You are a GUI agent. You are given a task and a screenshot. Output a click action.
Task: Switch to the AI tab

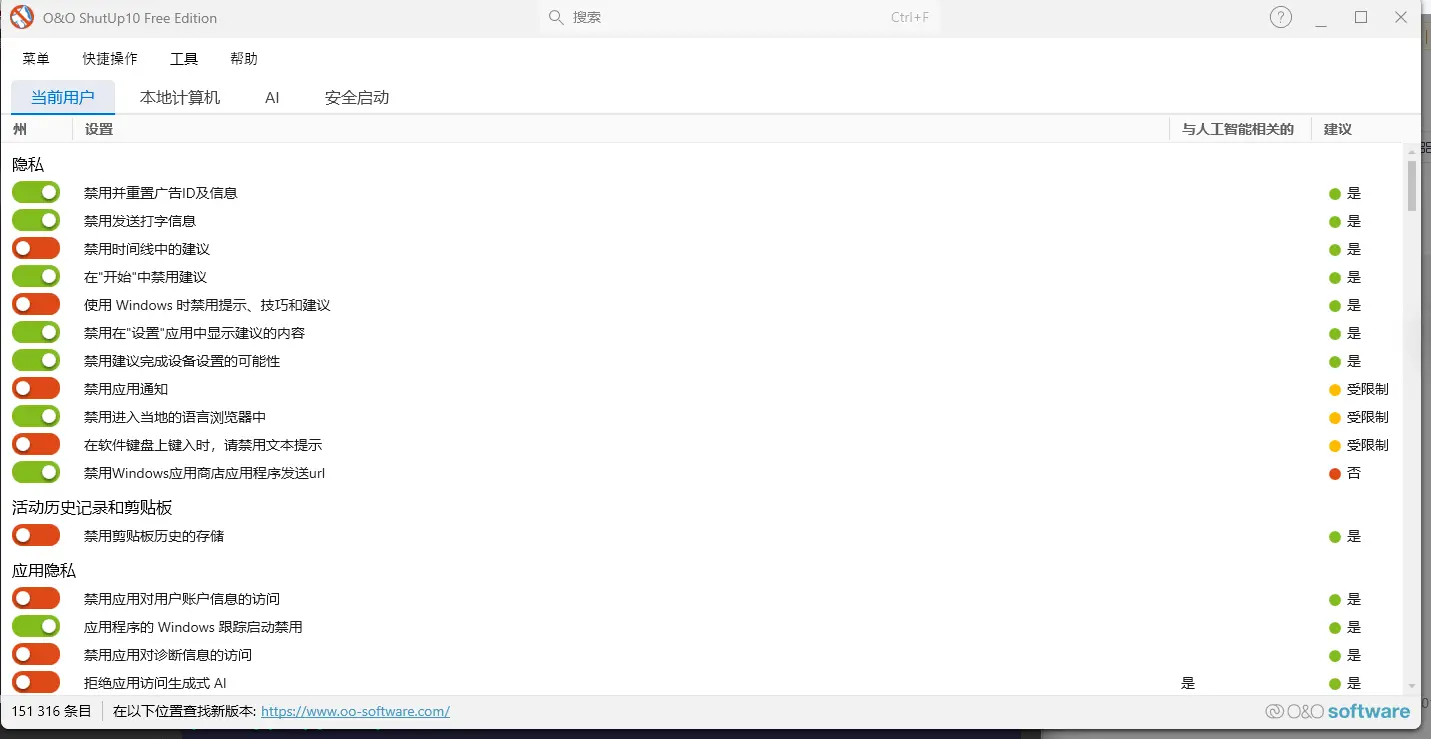click(272, 97)
